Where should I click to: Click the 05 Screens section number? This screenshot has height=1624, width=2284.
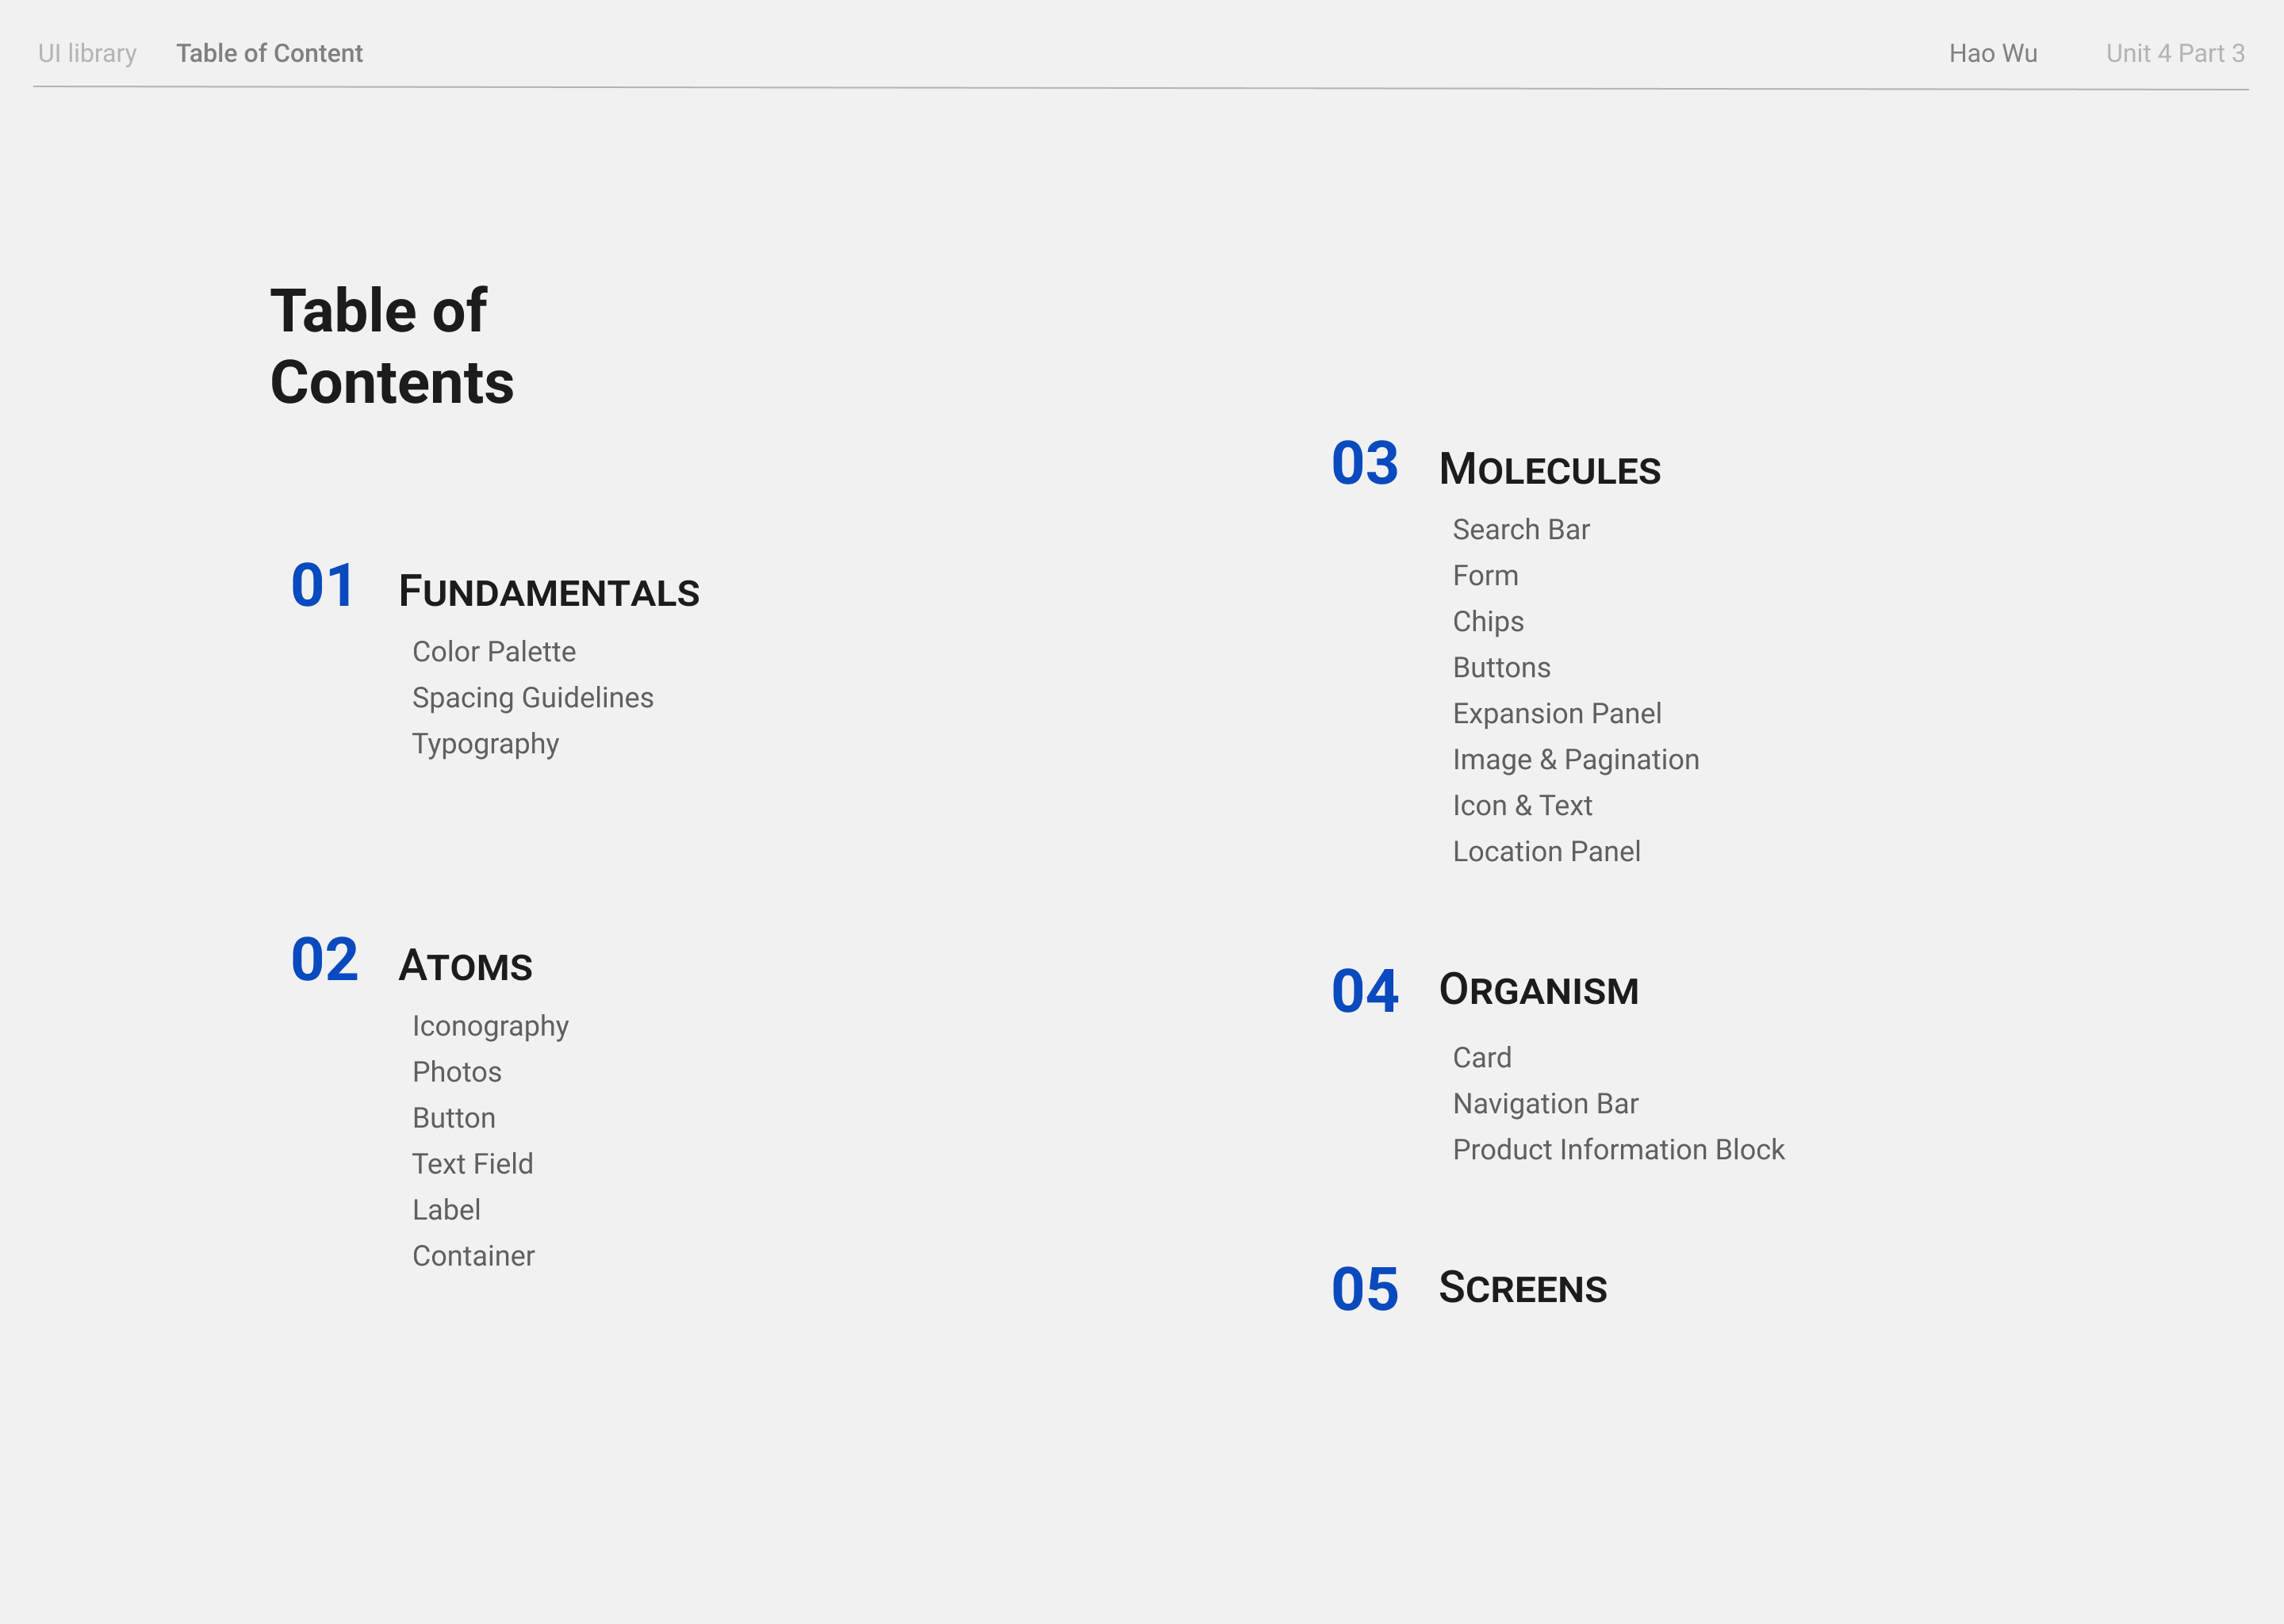(1364, 1289)
